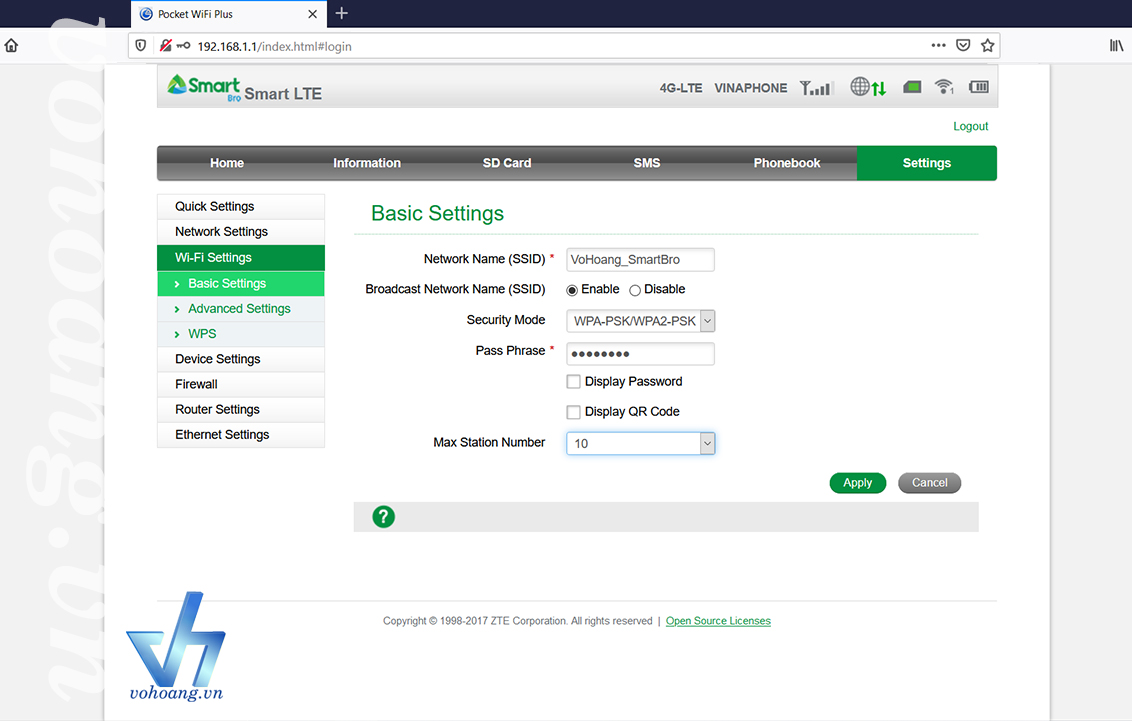Close the Pocket WiFi Plus tab

[x=313, y=14]
